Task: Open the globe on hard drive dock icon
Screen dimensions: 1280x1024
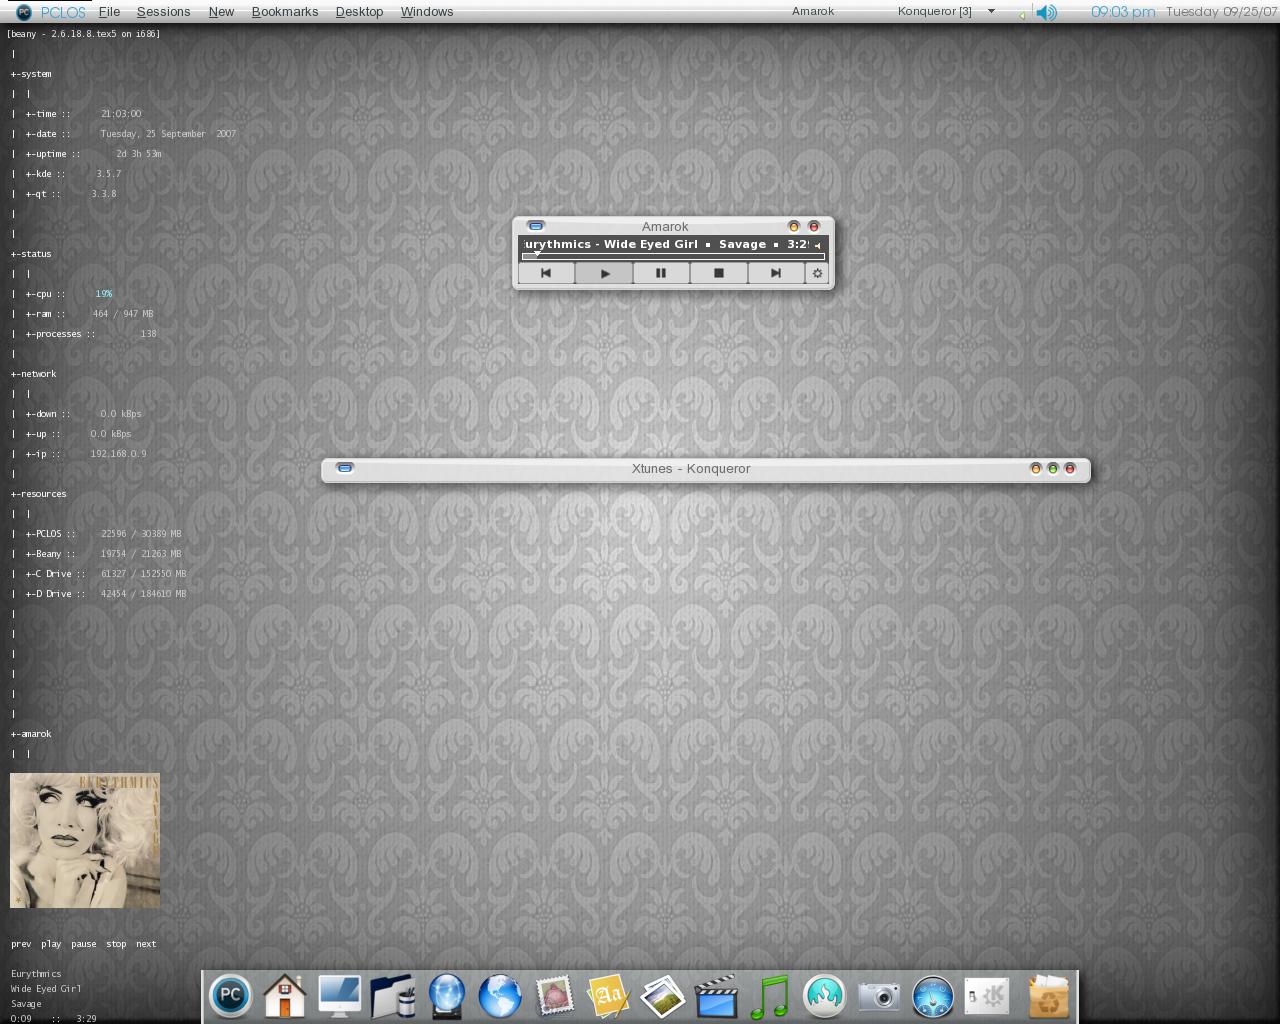Action: coord(447,996)
